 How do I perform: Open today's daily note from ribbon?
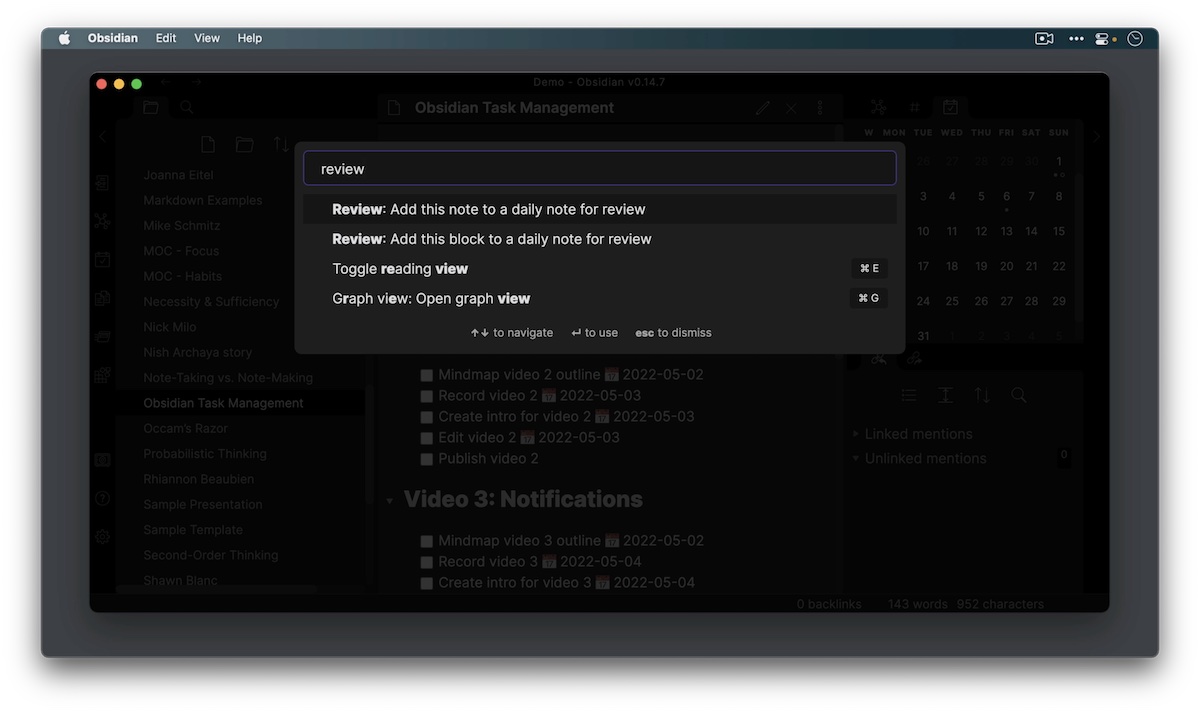coord(102,260)
